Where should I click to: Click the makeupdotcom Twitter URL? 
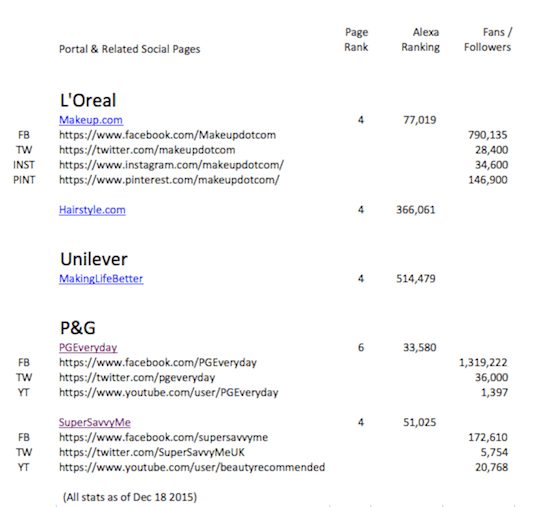pos(147,150)
